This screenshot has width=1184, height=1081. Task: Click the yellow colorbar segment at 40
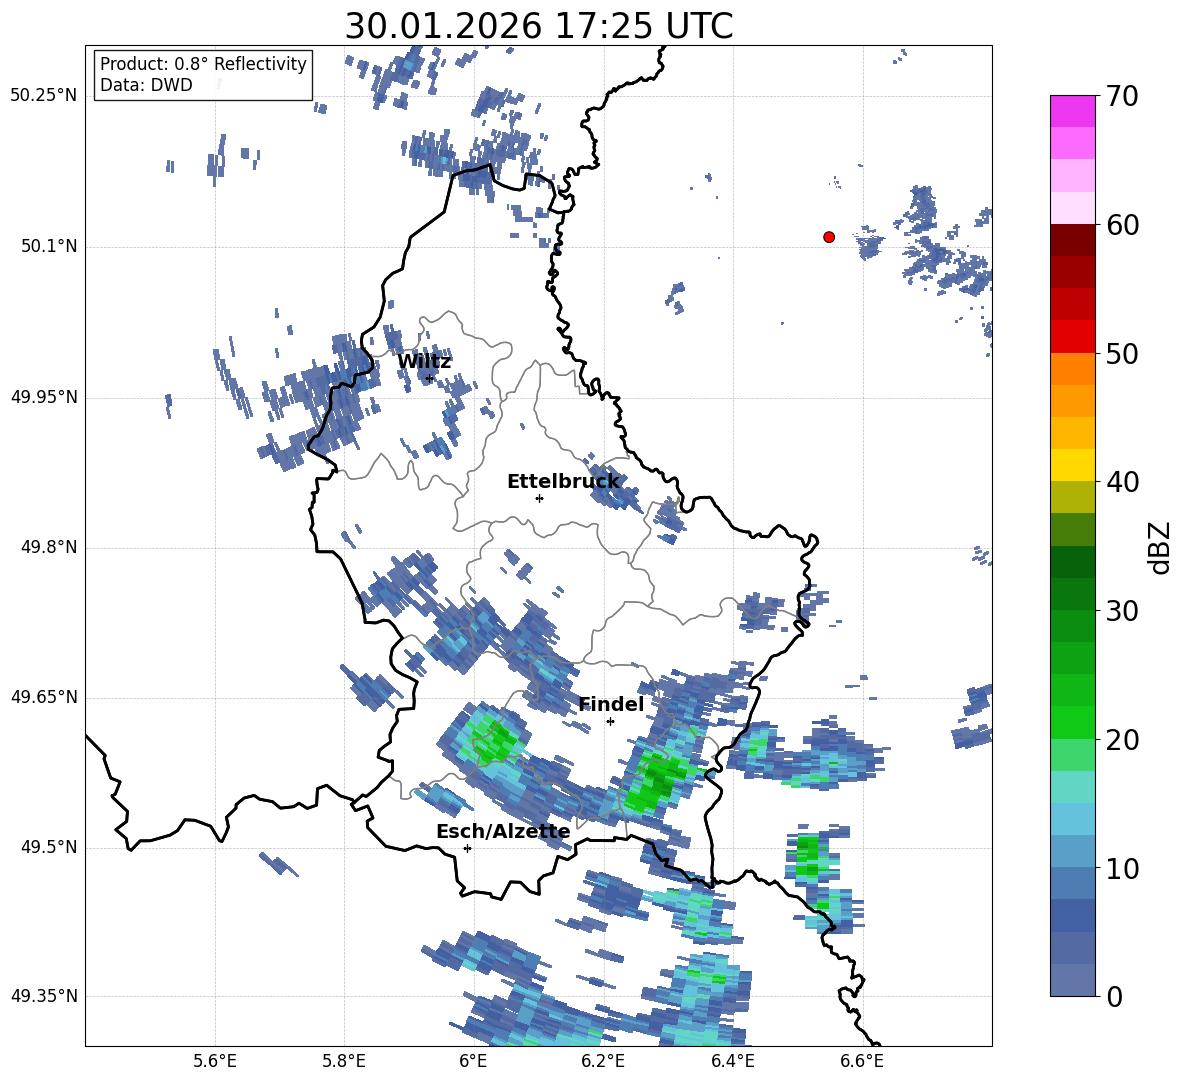pyautogui.click(x=1073, y=465)
